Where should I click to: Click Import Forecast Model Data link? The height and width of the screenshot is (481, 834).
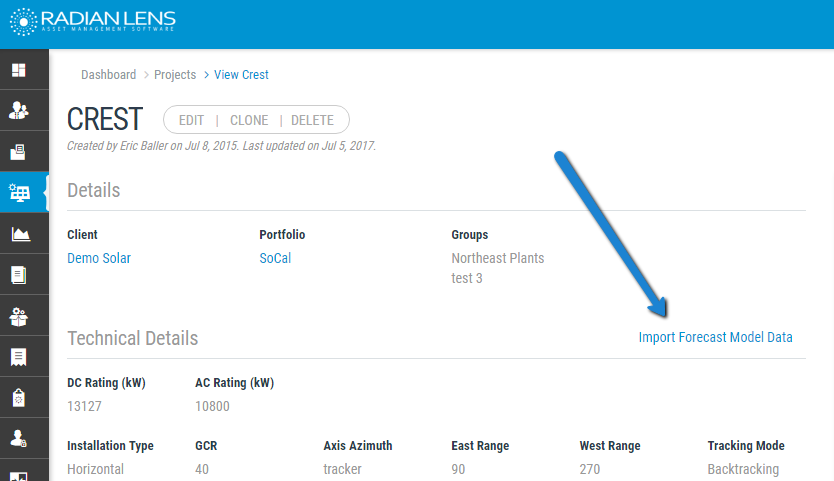point(715,337)
